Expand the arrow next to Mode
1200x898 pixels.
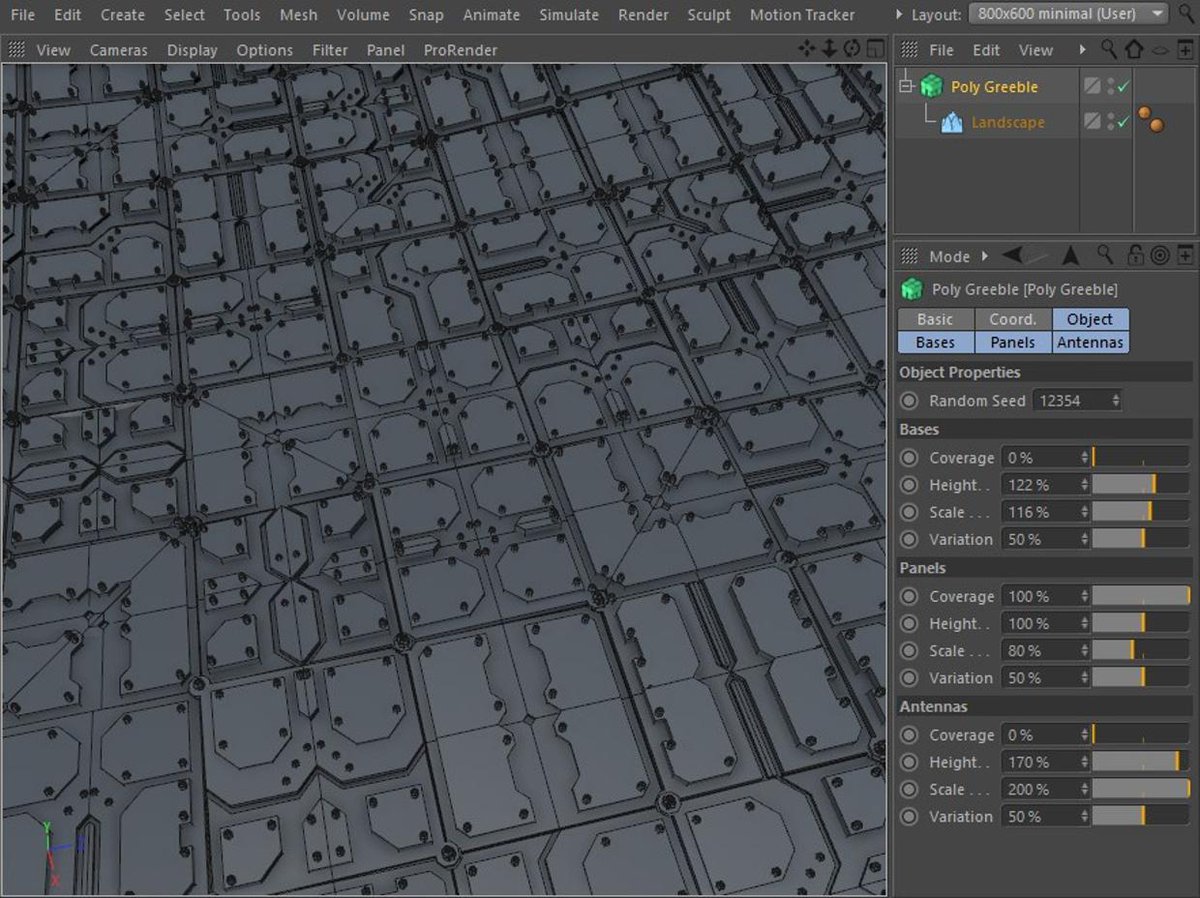click(x=985, y=256)
